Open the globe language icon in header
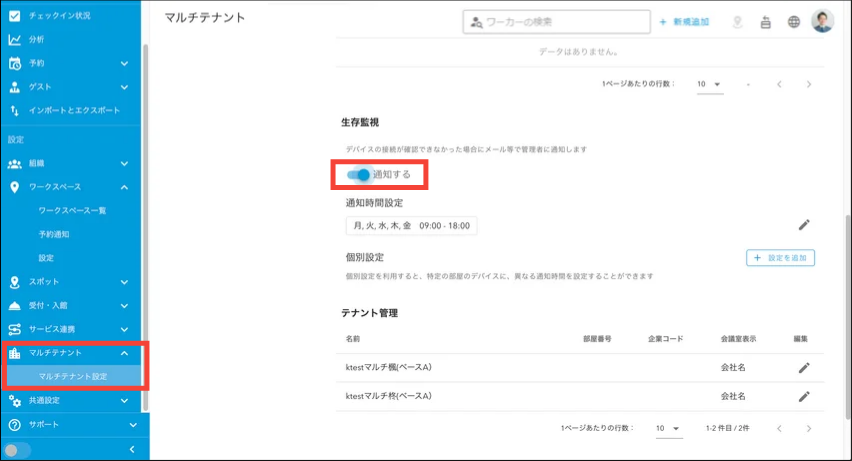 point(793,21)
